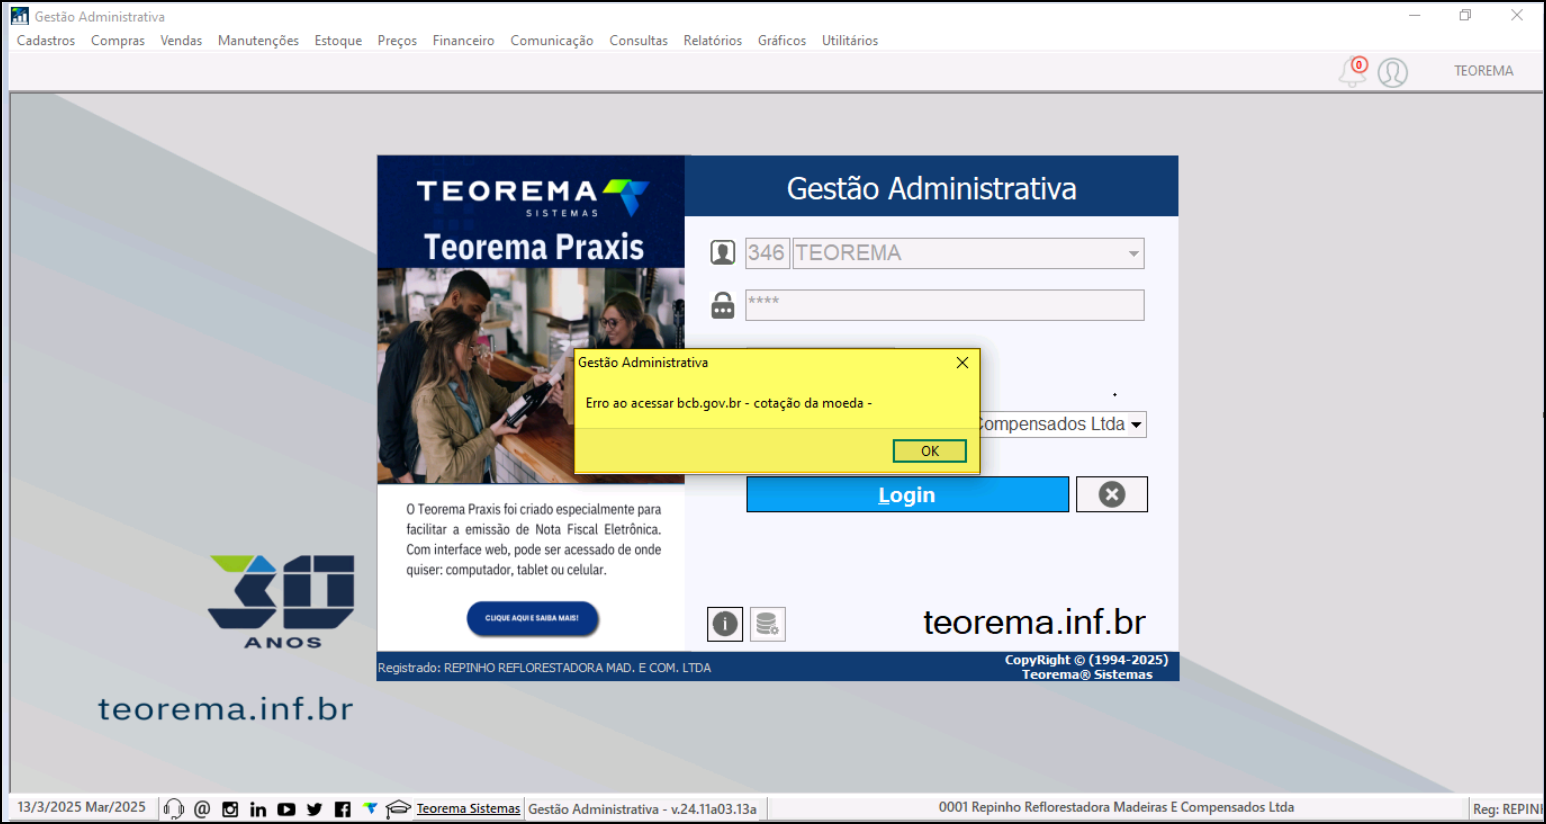Click the cancel X button beside Login
This screenshot has width=1546, height=824.
coord(1112,495)
